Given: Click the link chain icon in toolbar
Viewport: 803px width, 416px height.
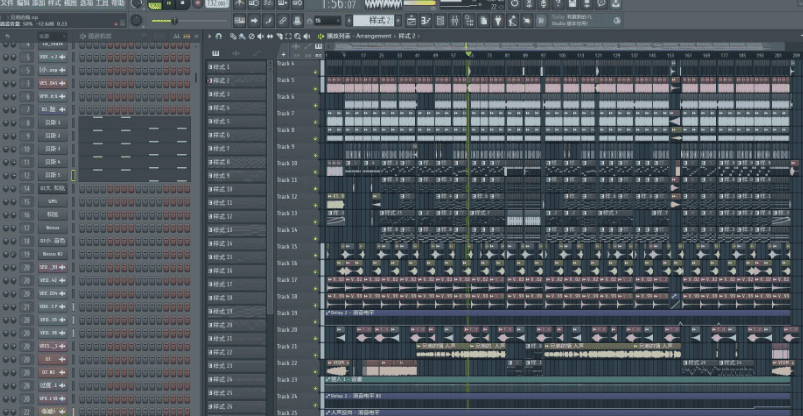Looking at the screenshot, I should click(284, 20).
